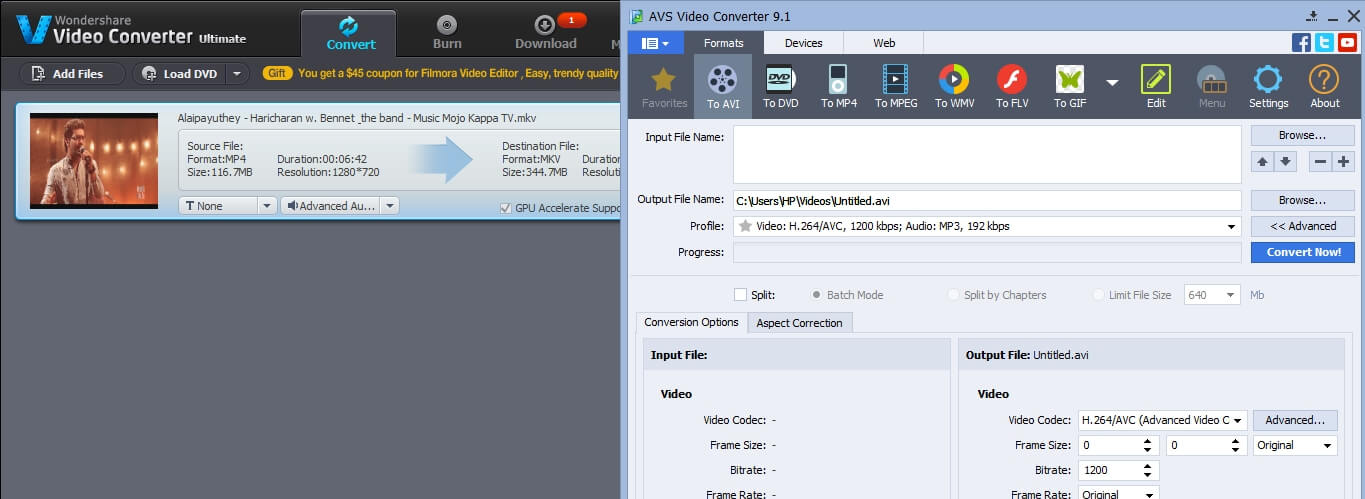Open the AVS Facebook link icon
Viewport: 1365px width, 499px height.
[x=1301, y=42]
